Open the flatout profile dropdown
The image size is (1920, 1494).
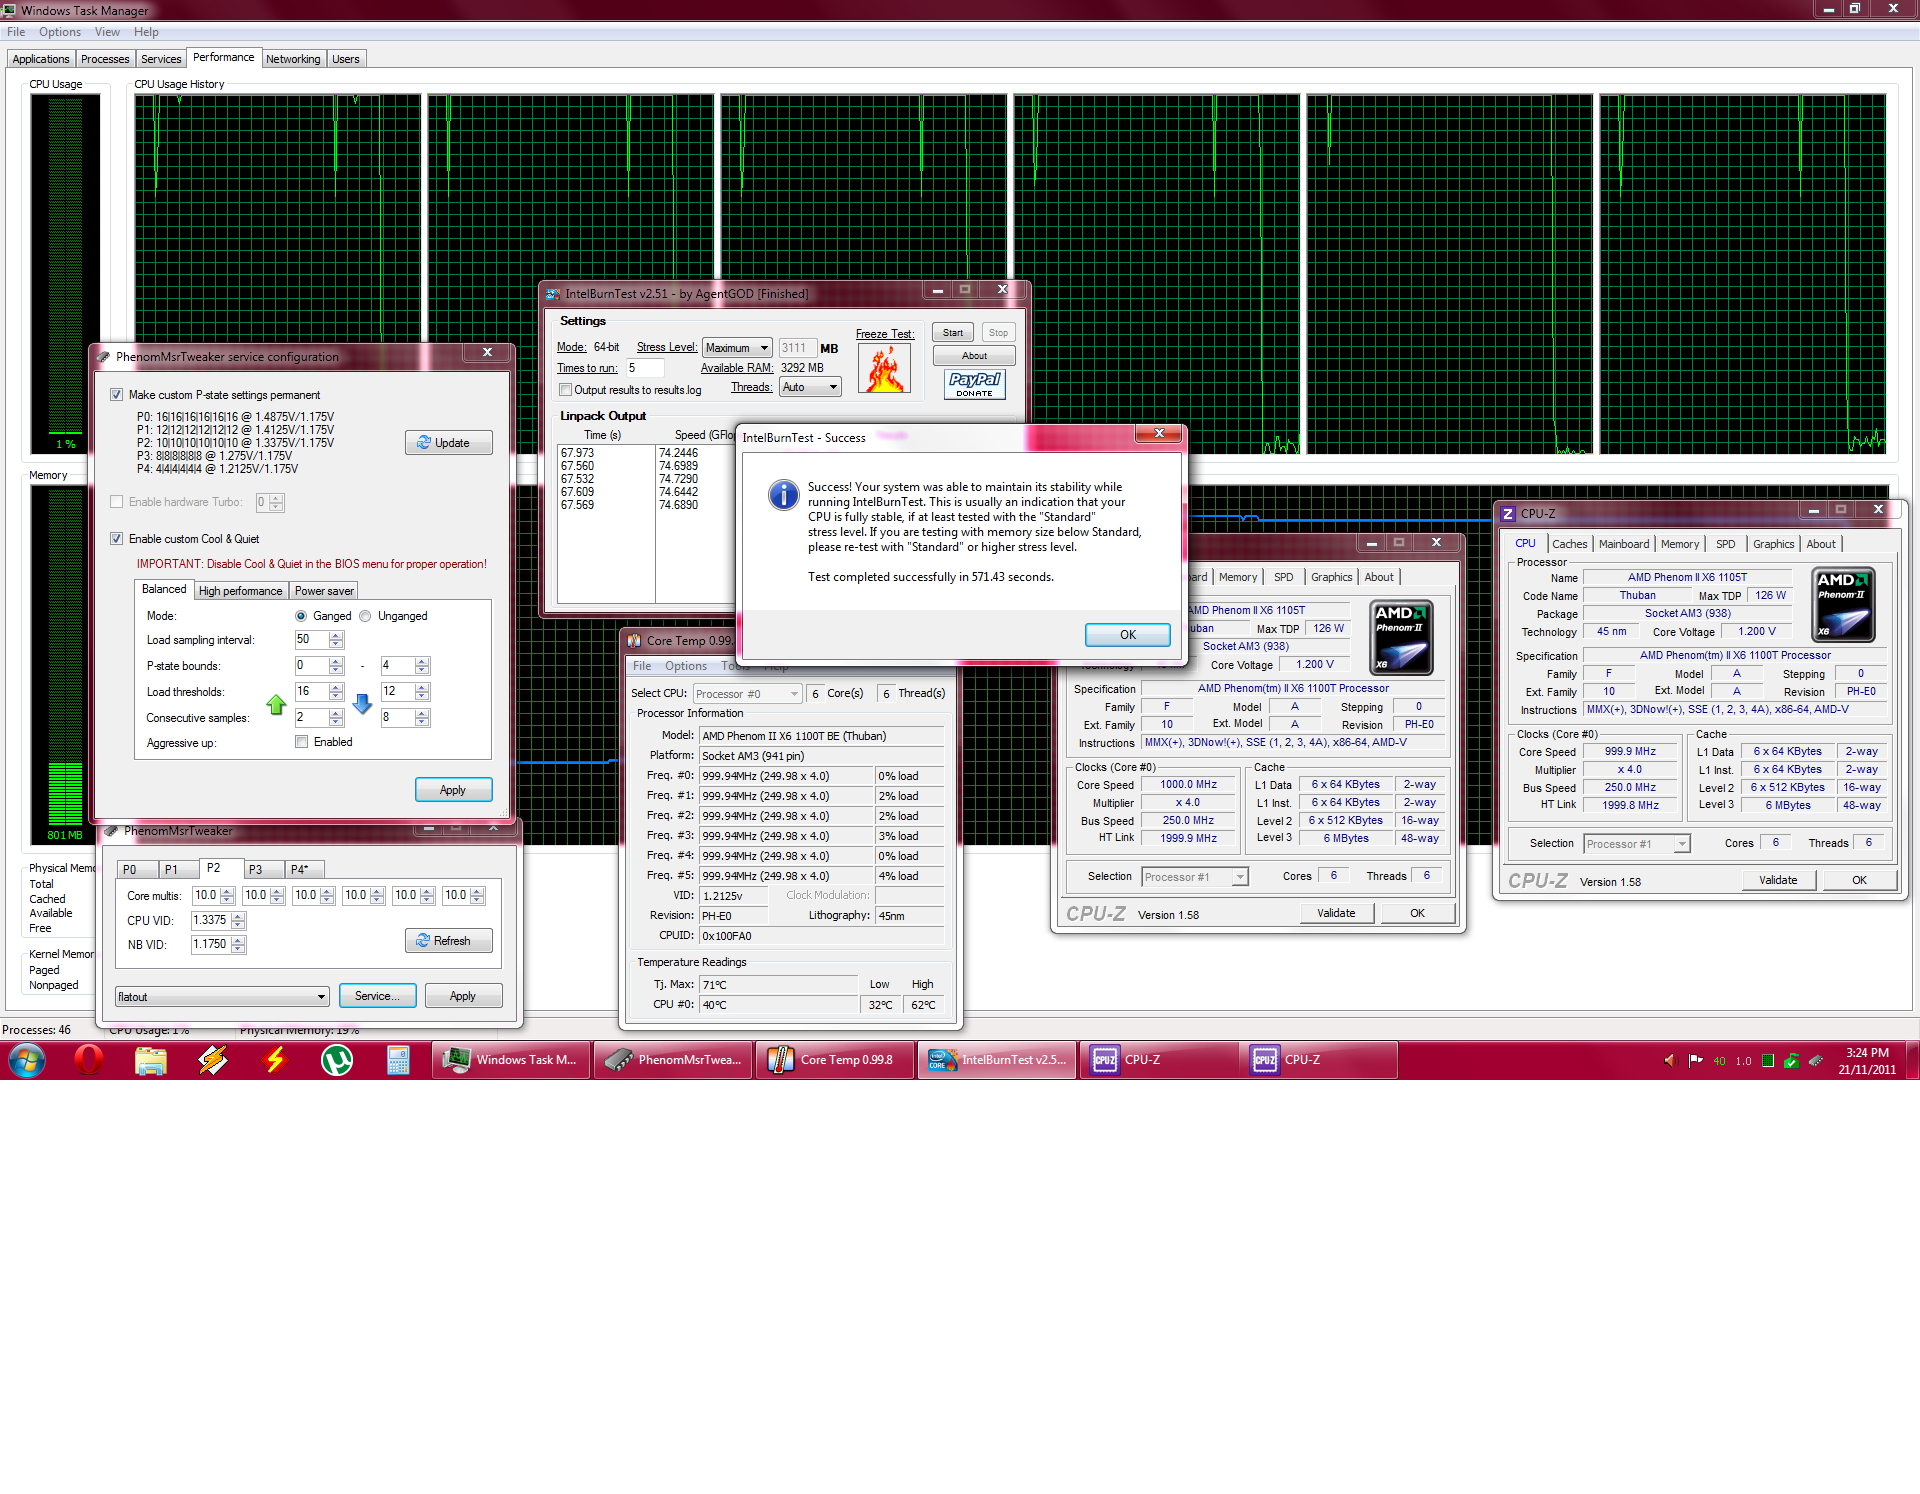222,997
